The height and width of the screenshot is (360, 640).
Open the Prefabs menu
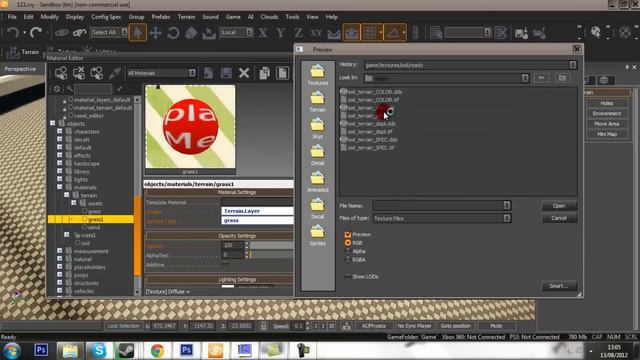click(161, 17)
